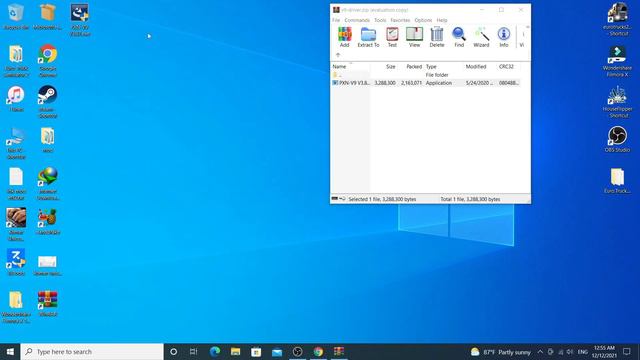The height and width of the screenshot is (360, 640).
Task: Launch the Wizard from the toolbar
Action: point(481,37)
